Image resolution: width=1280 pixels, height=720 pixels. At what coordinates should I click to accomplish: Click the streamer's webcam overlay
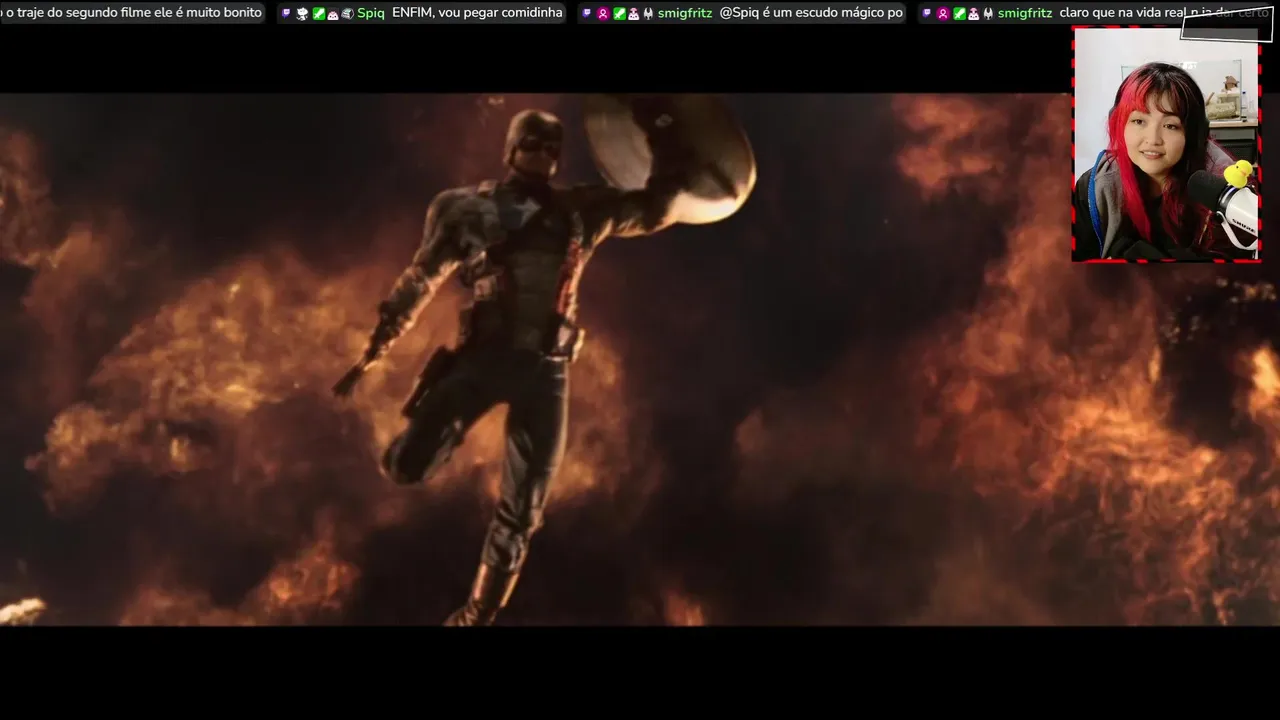tap(1166, 145)
